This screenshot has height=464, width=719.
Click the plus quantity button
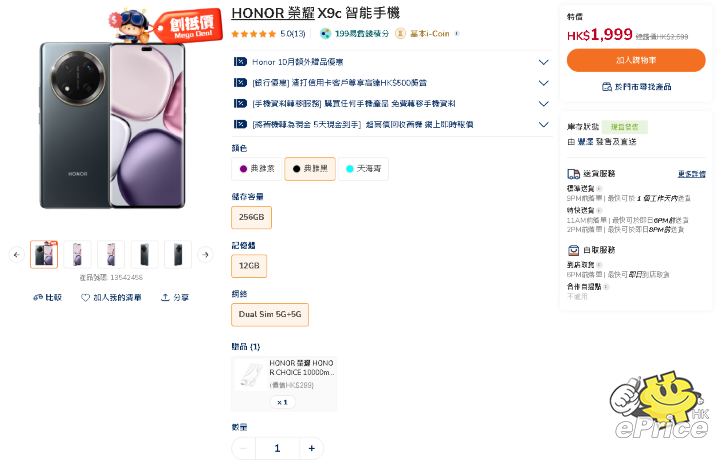click(311, 448)
